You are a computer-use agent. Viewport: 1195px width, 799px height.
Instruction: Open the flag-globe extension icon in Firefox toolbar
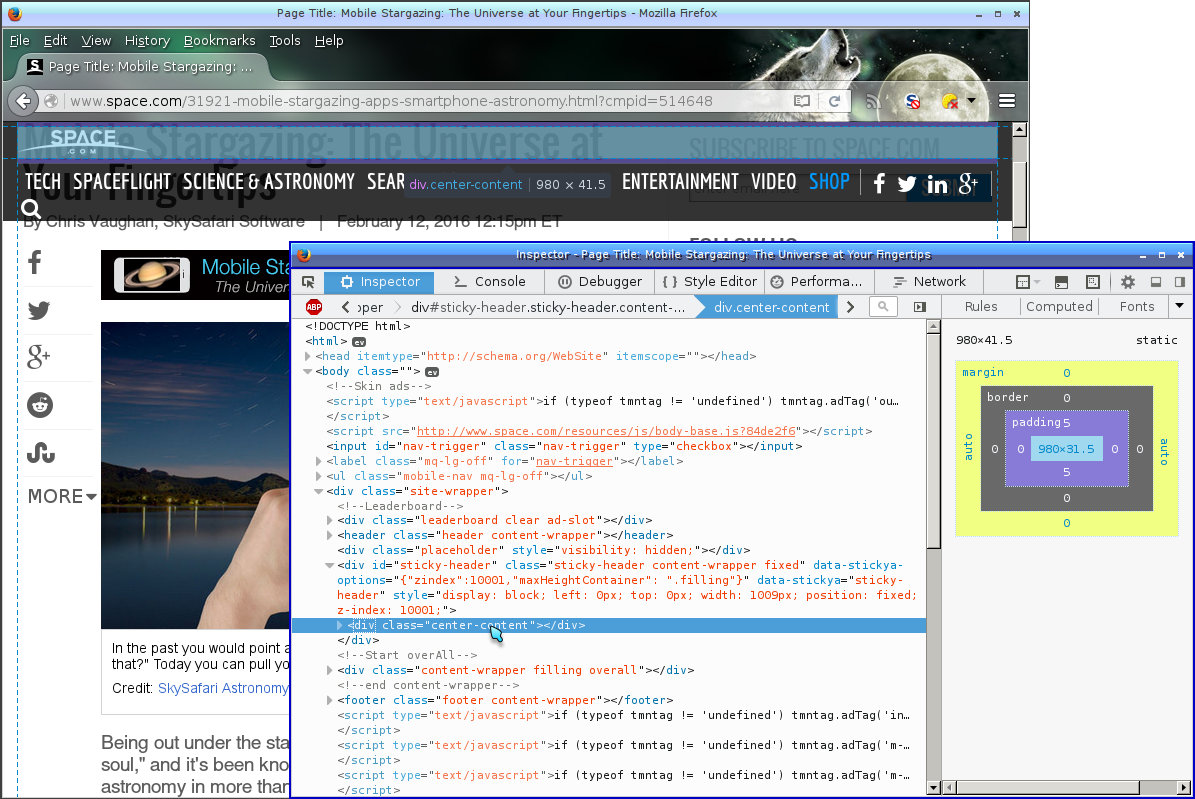pos(912,101)
